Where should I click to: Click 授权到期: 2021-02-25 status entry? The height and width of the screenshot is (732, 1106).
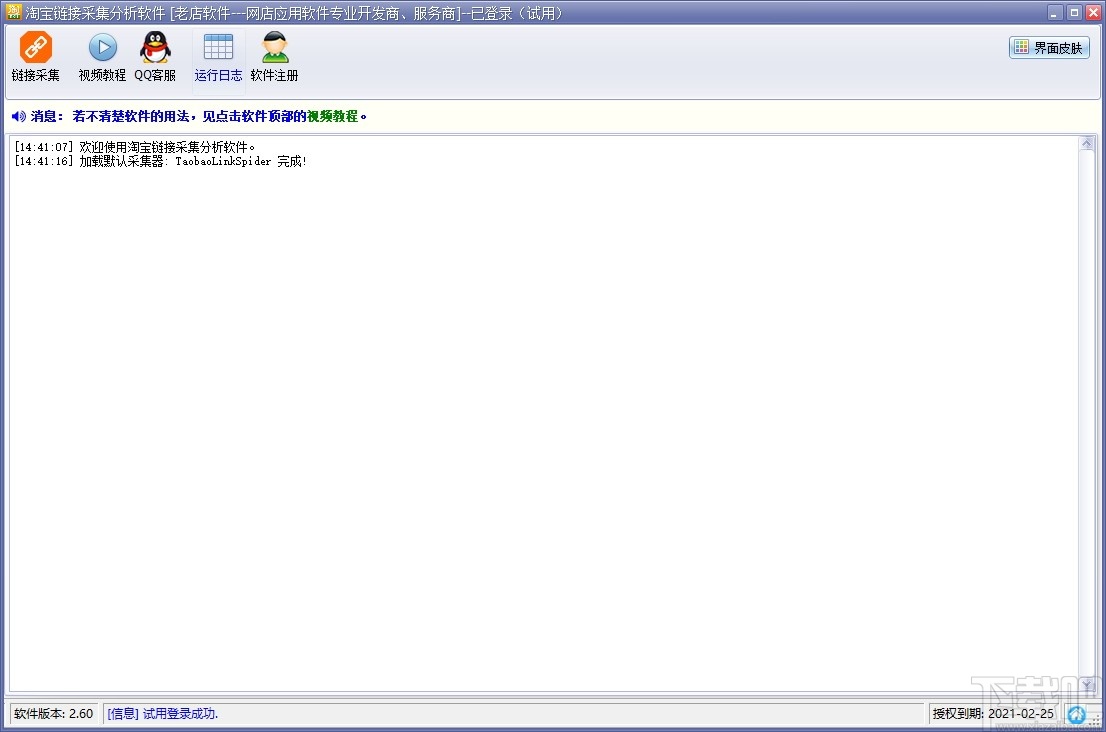(992, 714)
